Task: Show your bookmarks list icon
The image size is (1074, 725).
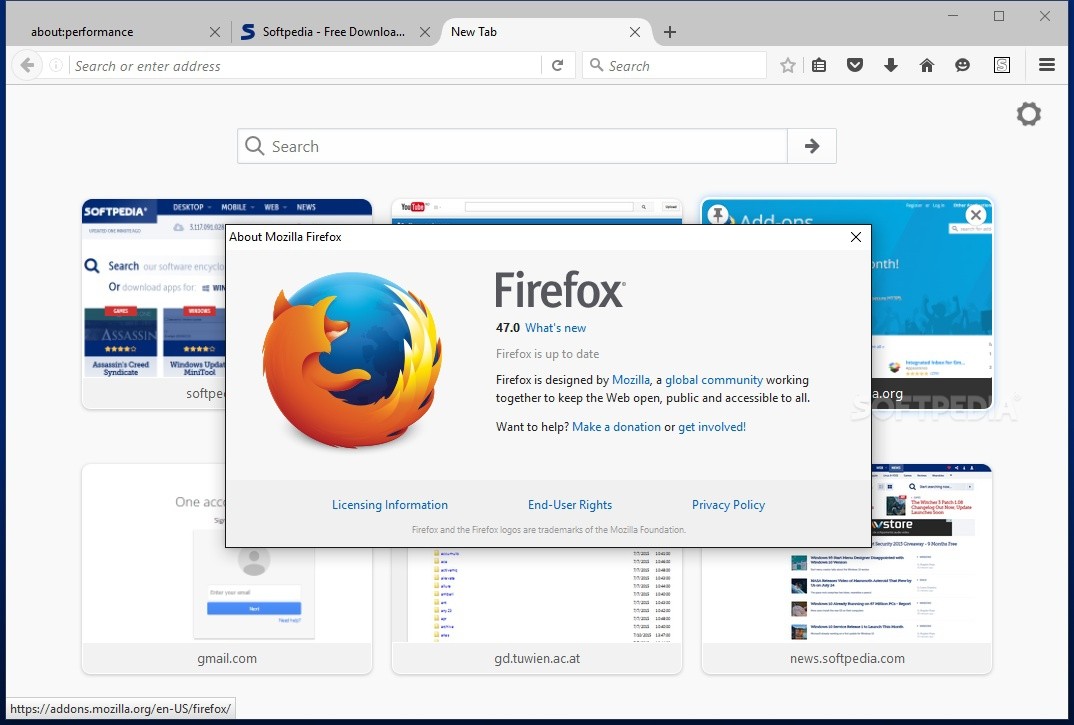Action: [819, 66]
